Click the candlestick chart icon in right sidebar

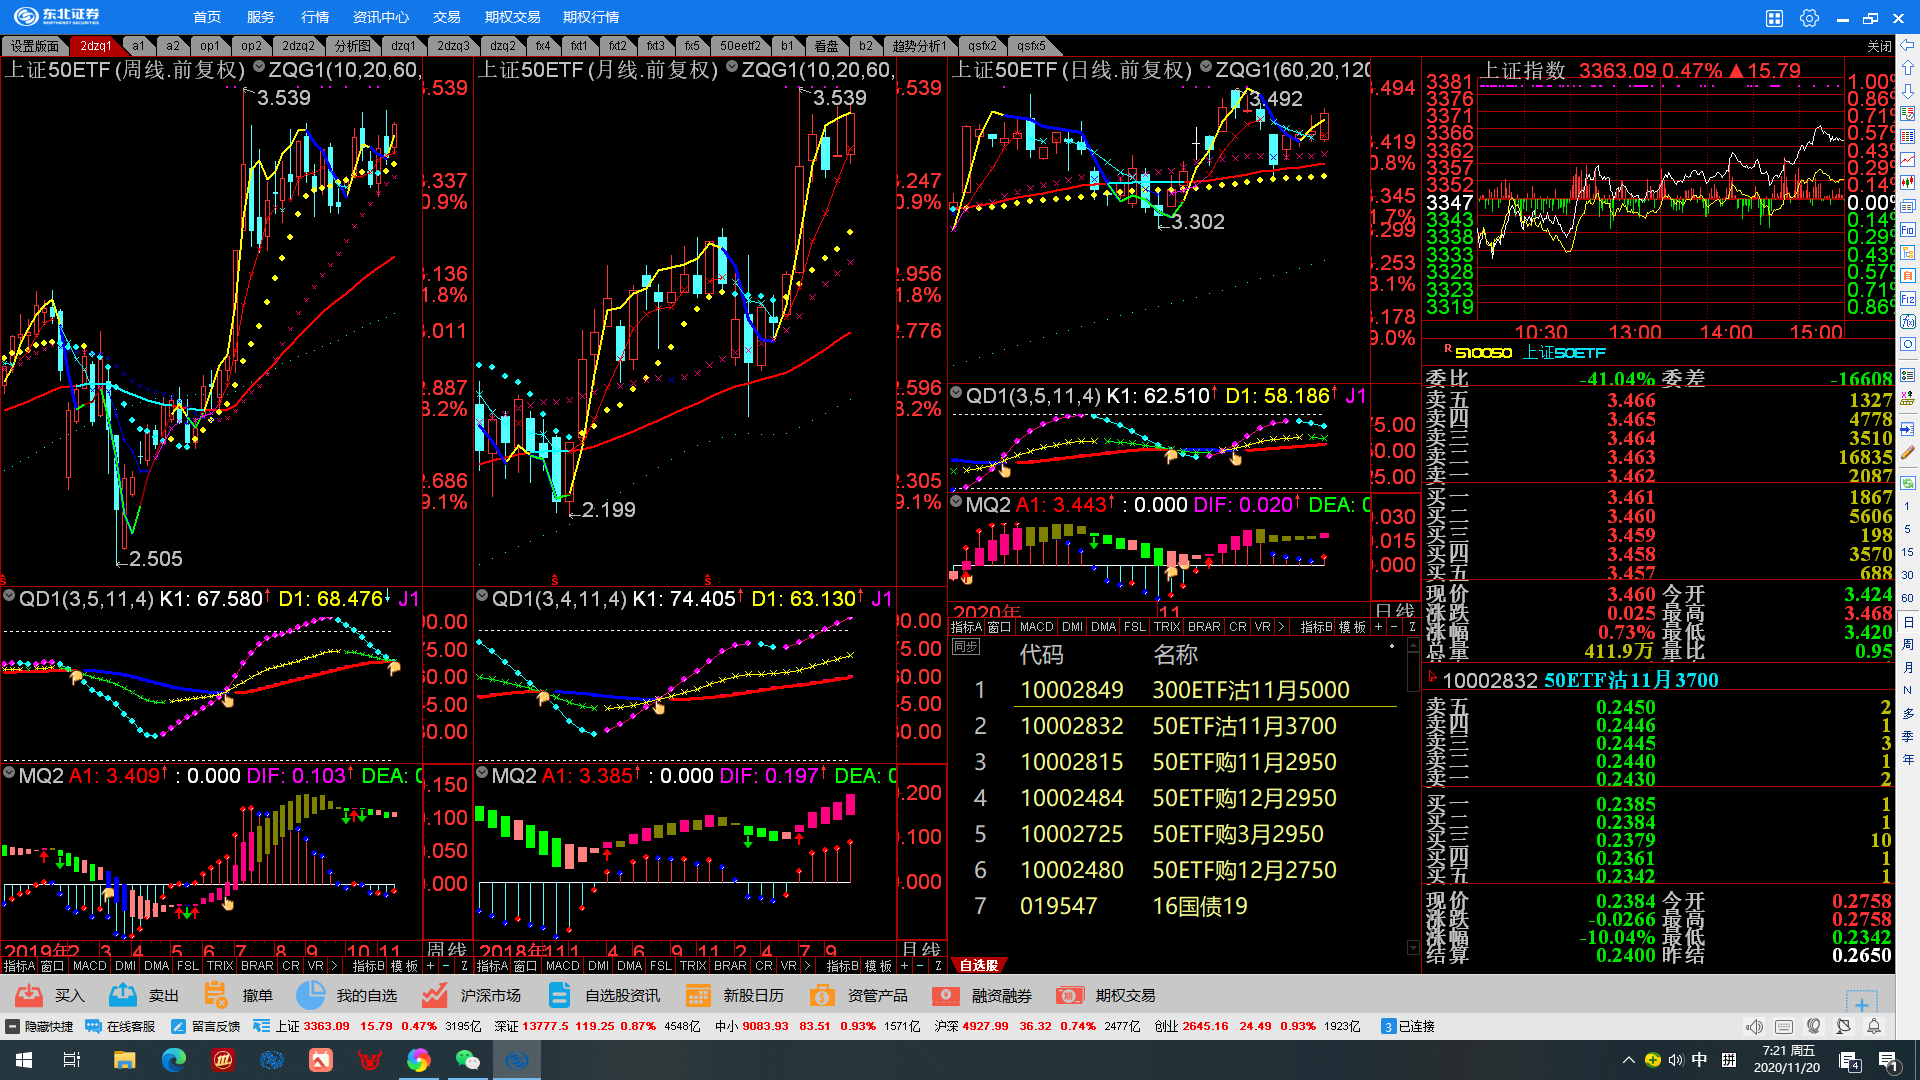pyautogui.click(x=1908, y=182)
